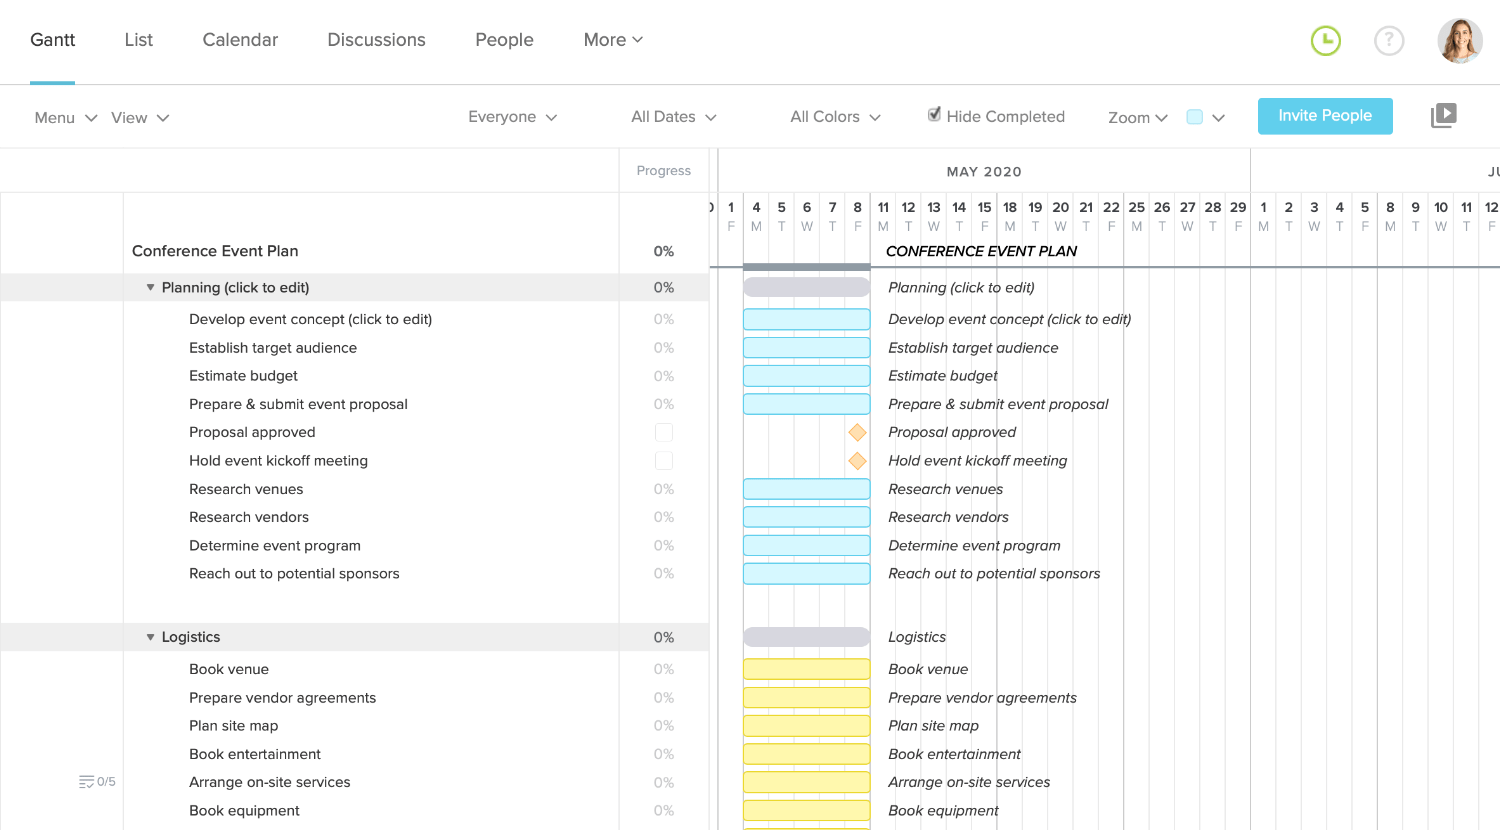This screenshot has width=1500, height=830.
Task: Click the help question mark icon
Action: coord(1389,41)
